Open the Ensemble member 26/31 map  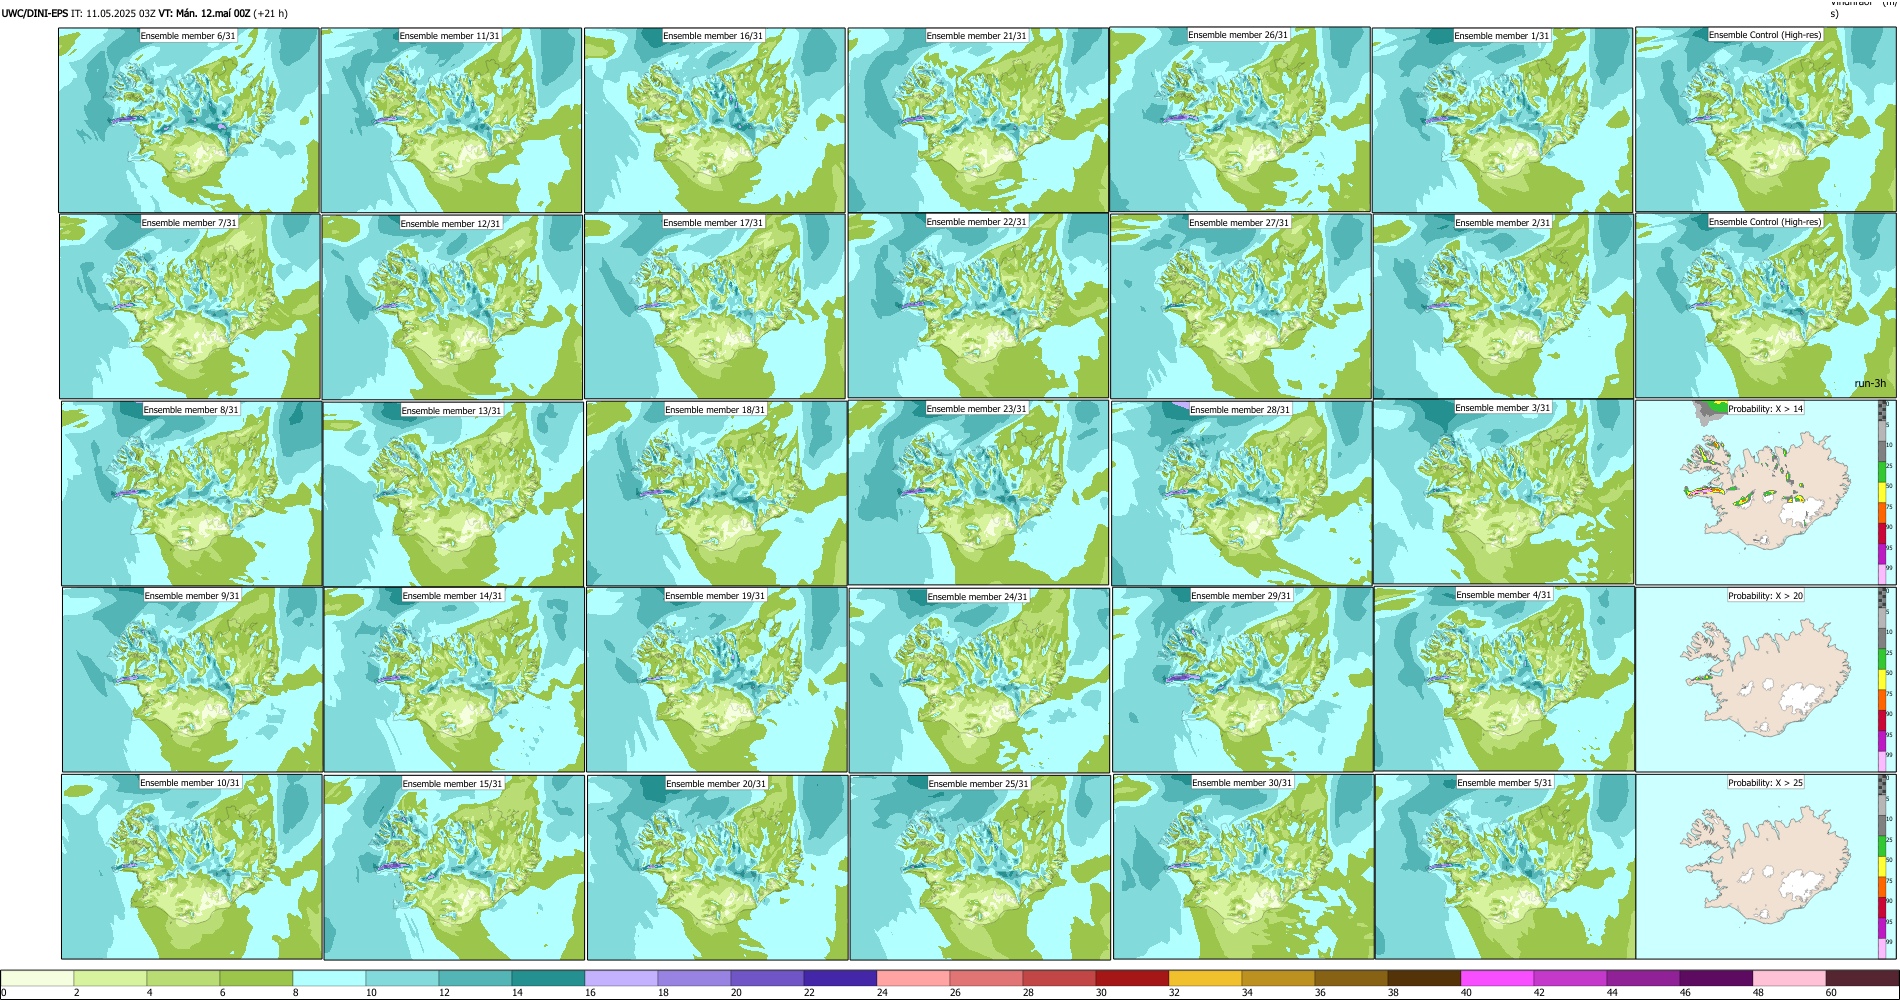[1240, 120]
